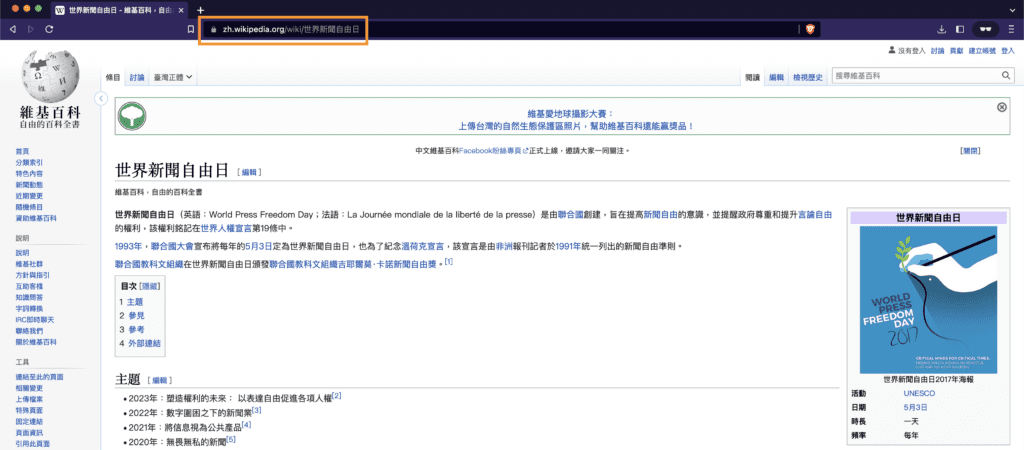1024x450 pixels.
Task: Open the Facebook粉絲專頁 link
Action: point(494,151)
